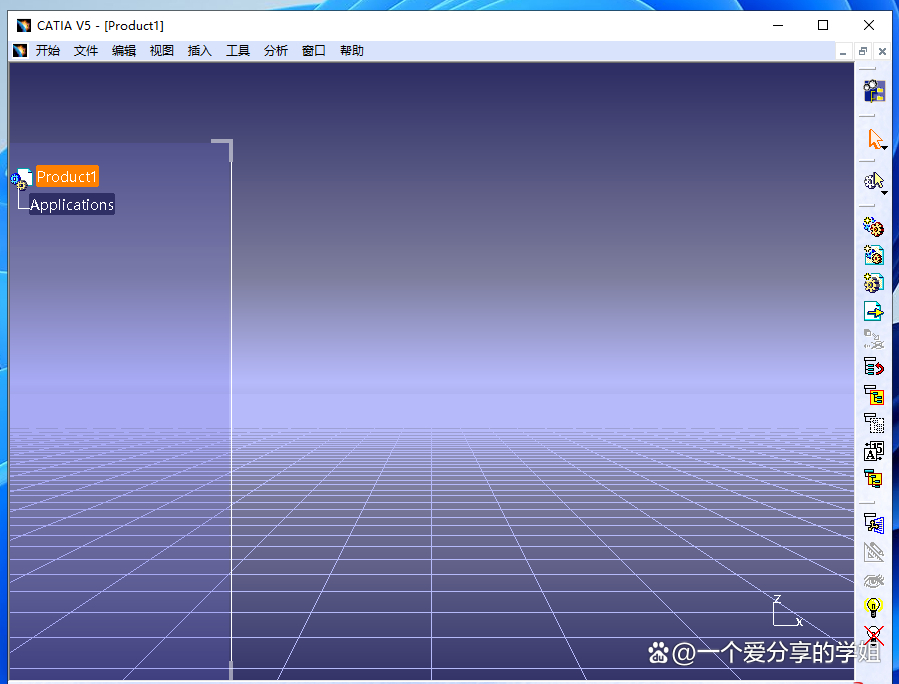Open the 开始 menu

[48, 50]
